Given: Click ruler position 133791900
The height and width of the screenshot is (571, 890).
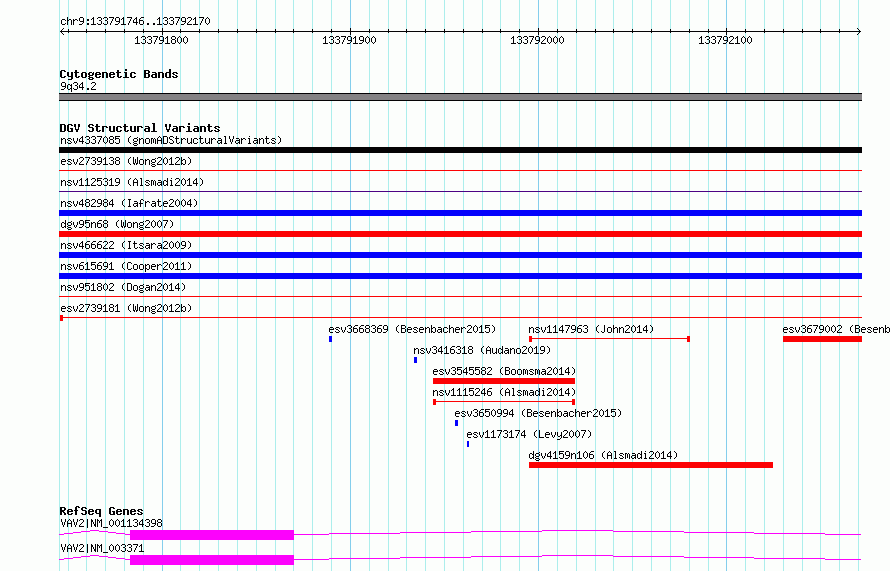Looking at the screenshot, I should tap(349, 40).
